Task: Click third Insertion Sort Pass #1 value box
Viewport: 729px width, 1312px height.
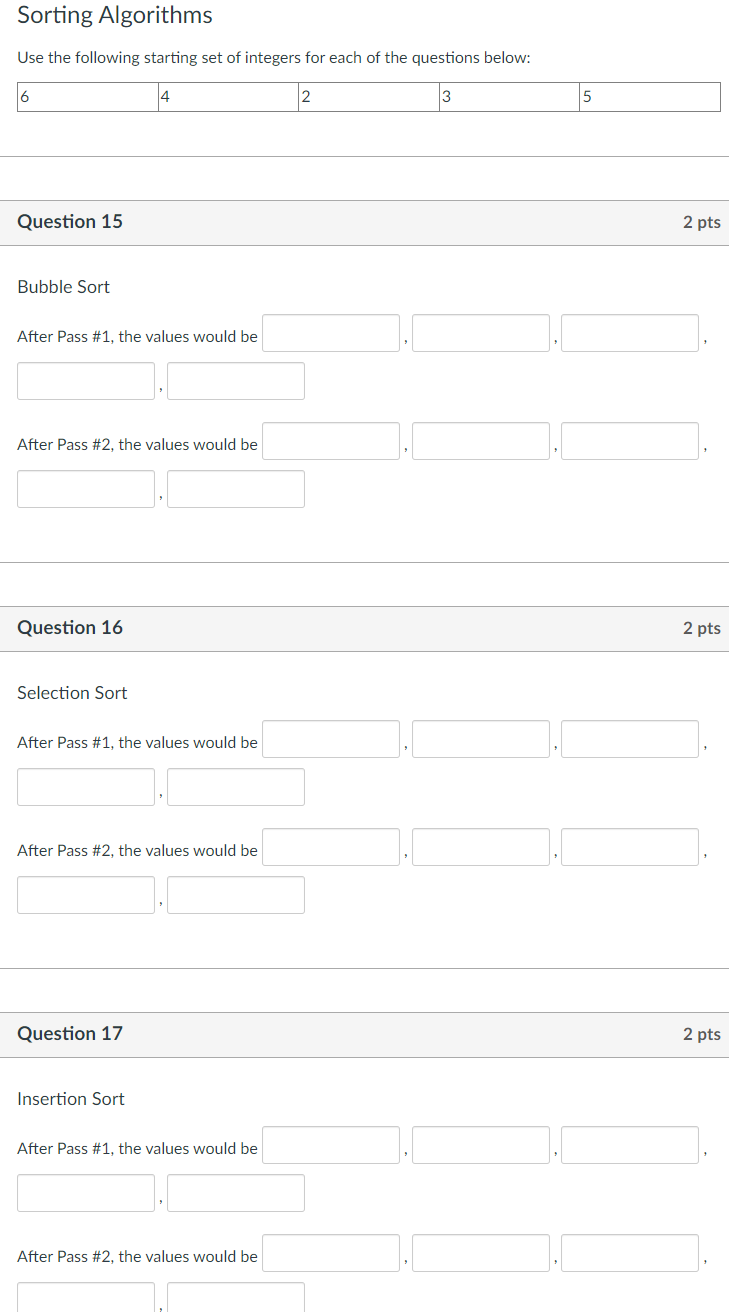Action: [630, 1145]
